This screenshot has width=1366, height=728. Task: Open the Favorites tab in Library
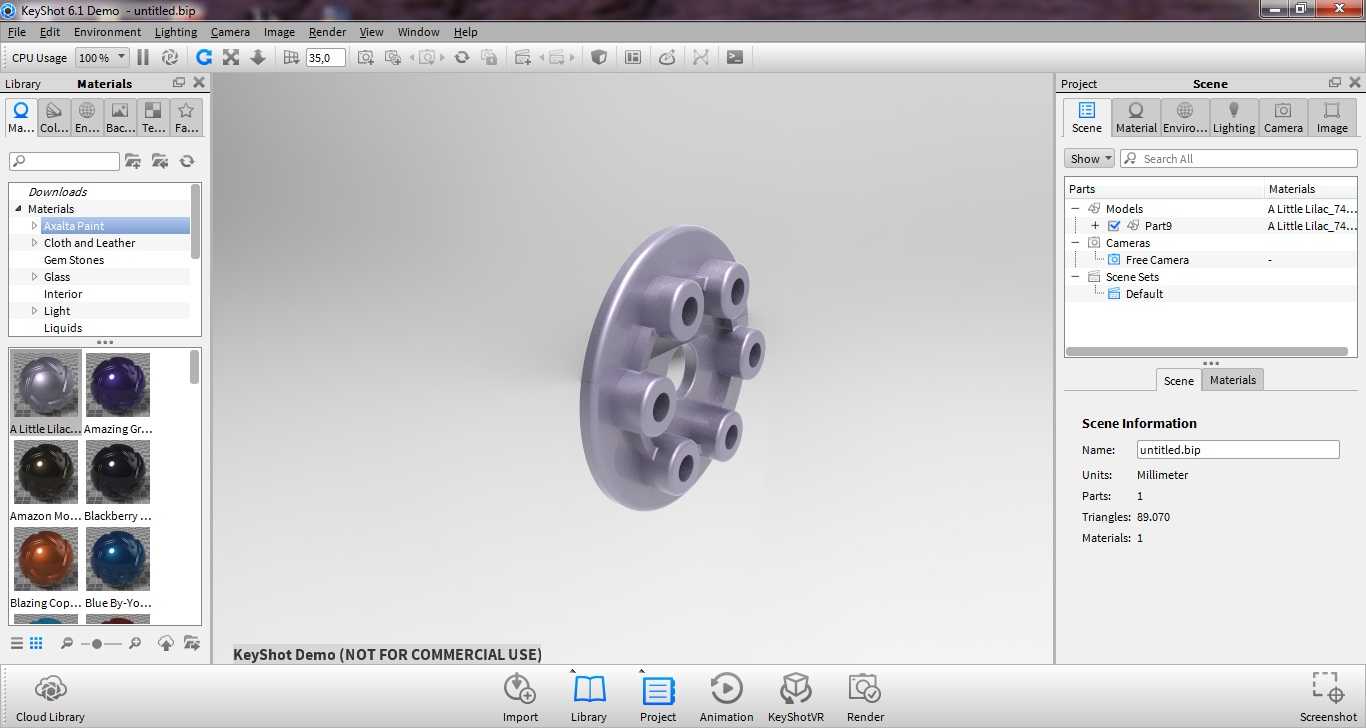tap(186, 117)
